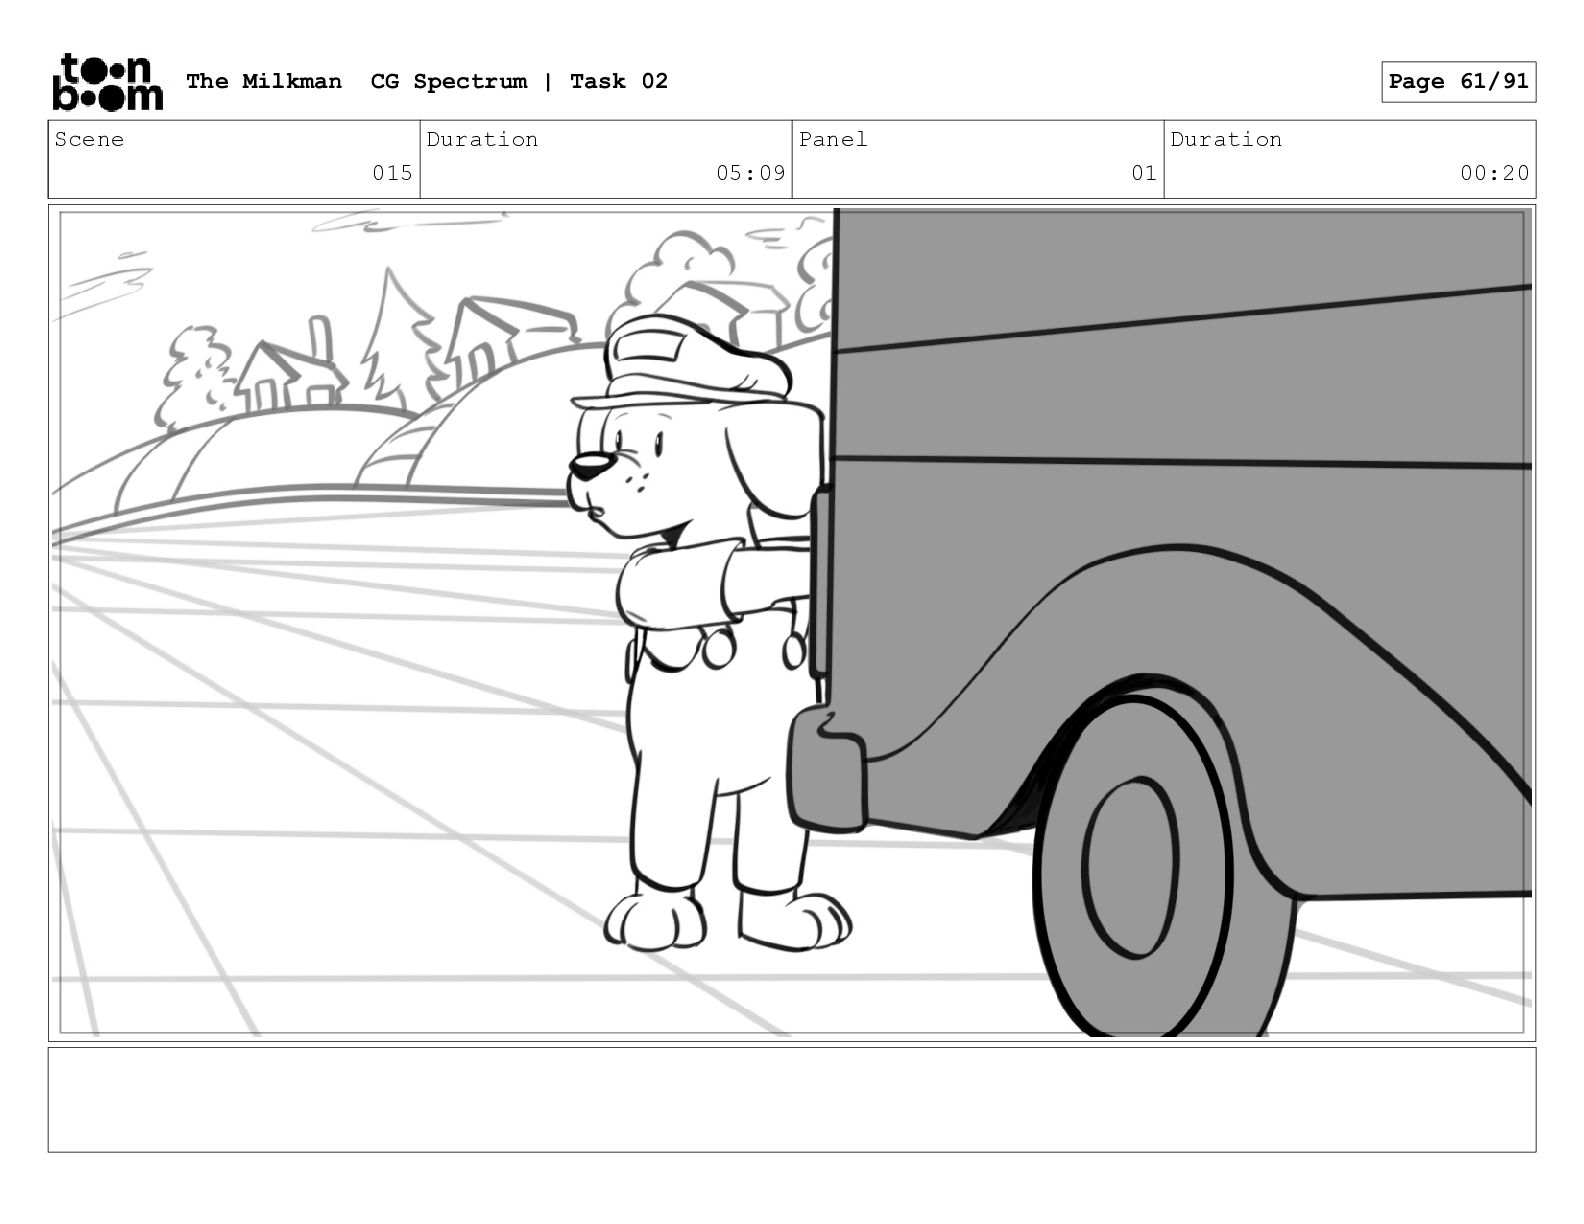This screenshot has width=1584, height=1224.
Task: Click the storyboard panel drawing of the dog
Action: coord(792,623)
